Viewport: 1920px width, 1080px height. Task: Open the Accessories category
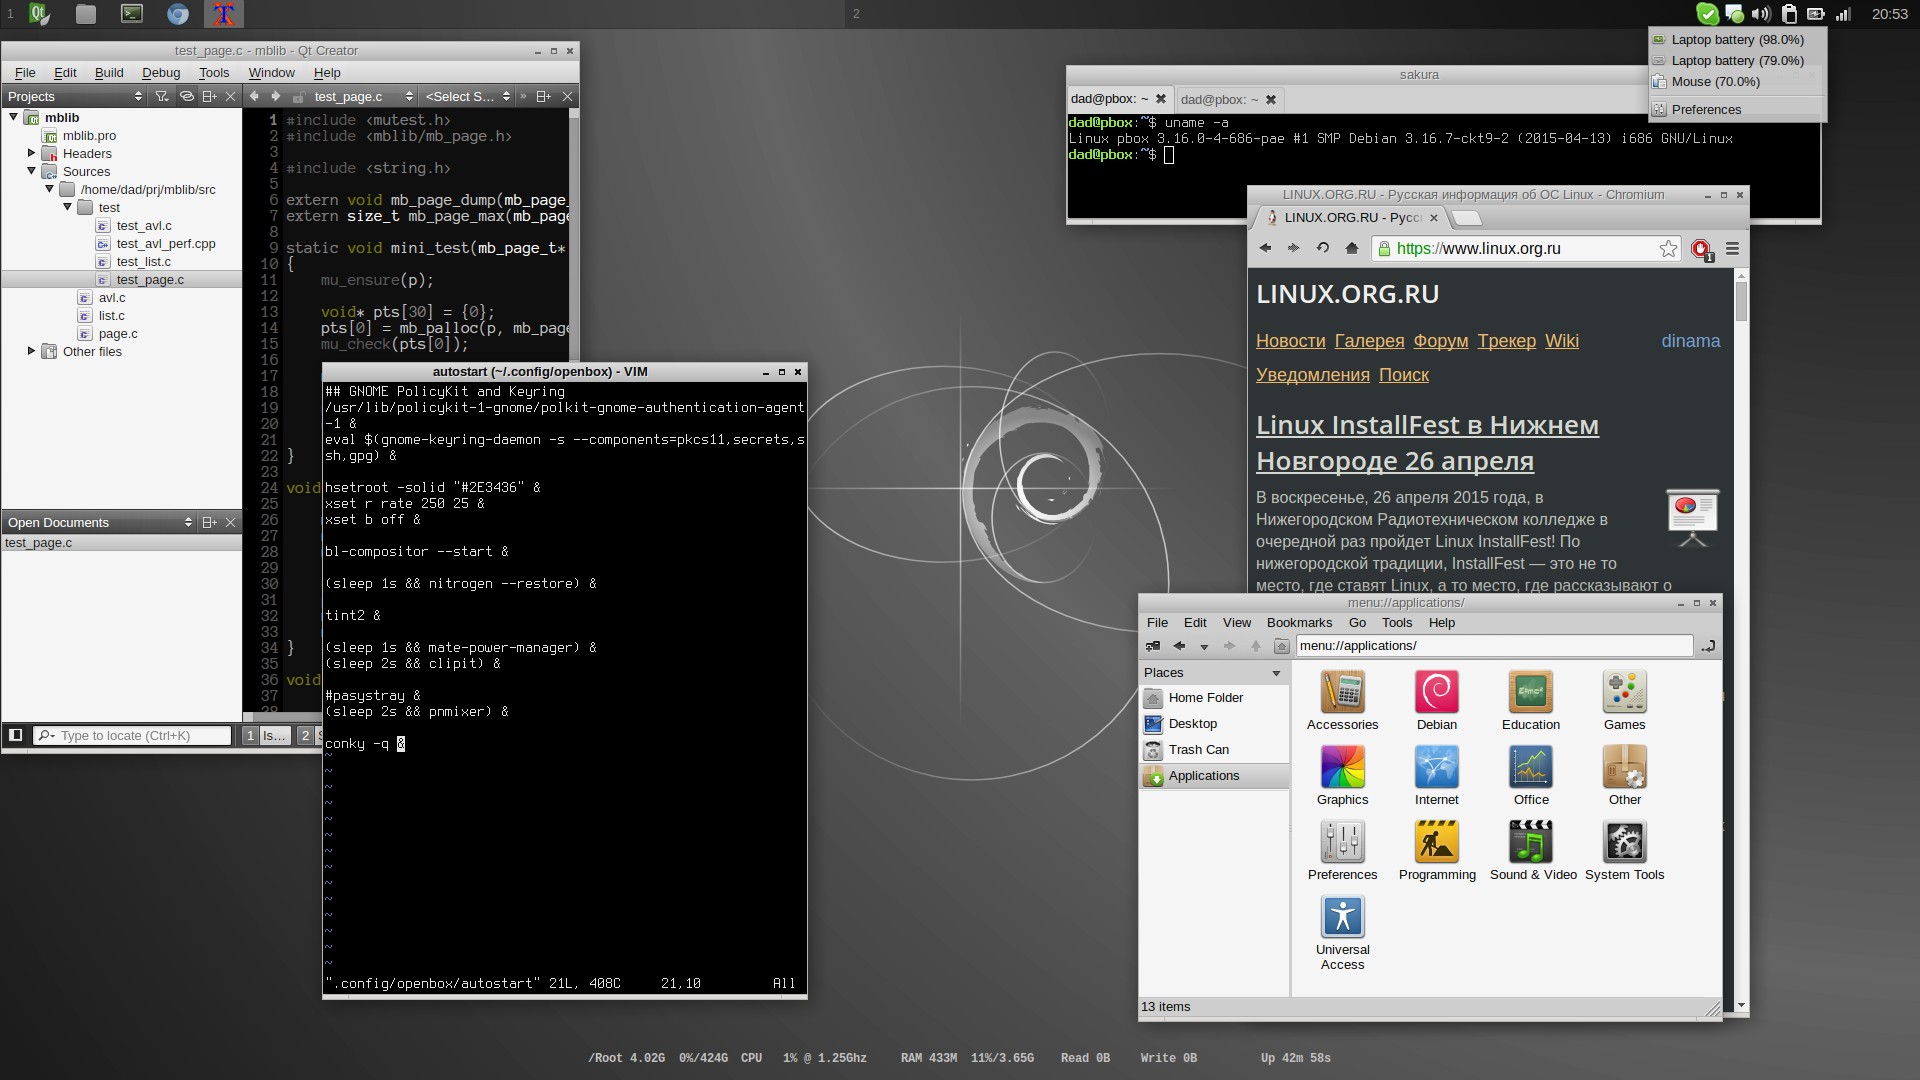[1342, 701]
